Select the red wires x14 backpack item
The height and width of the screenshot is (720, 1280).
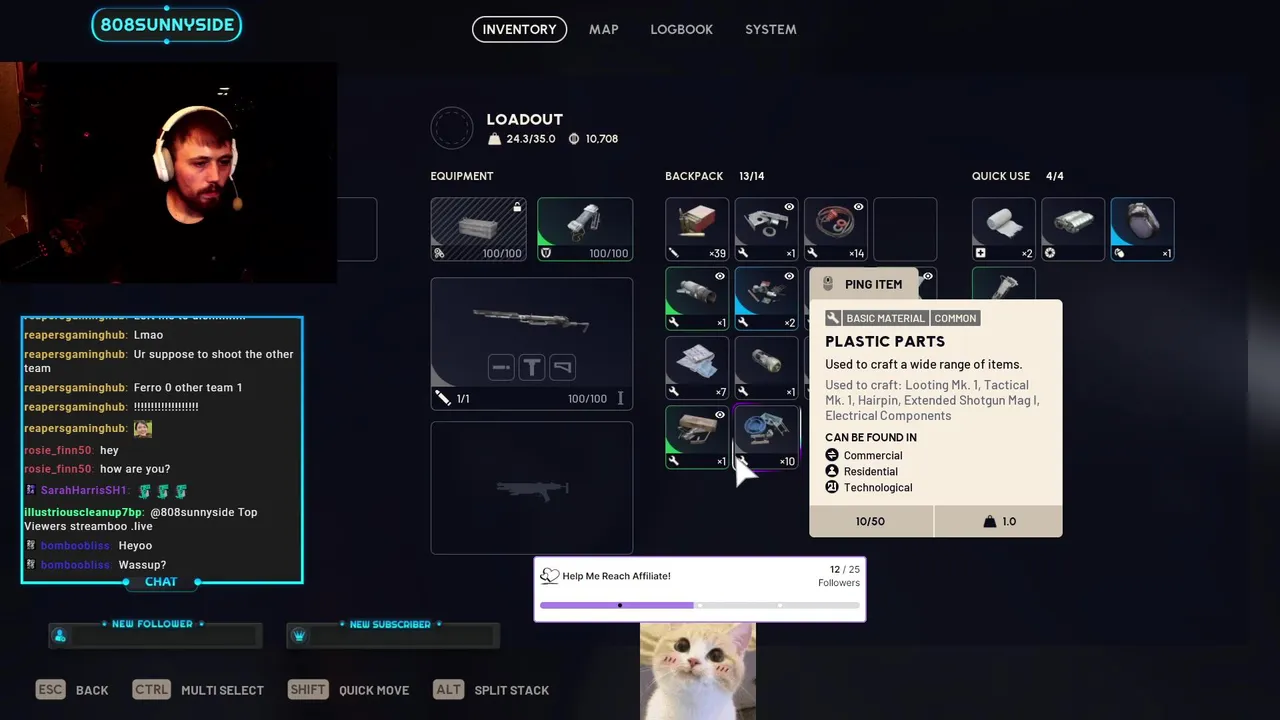click(x=835, y=229)
